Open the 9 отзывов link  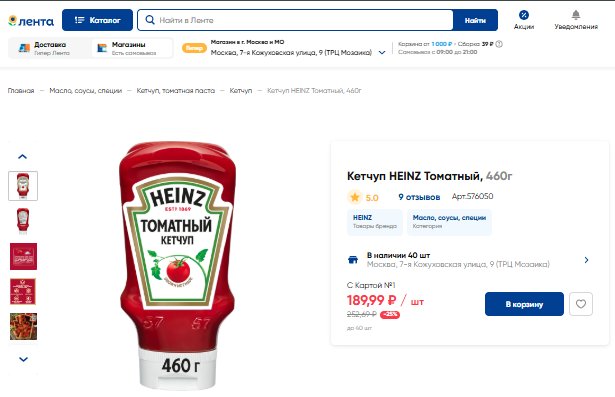[419, 197]
